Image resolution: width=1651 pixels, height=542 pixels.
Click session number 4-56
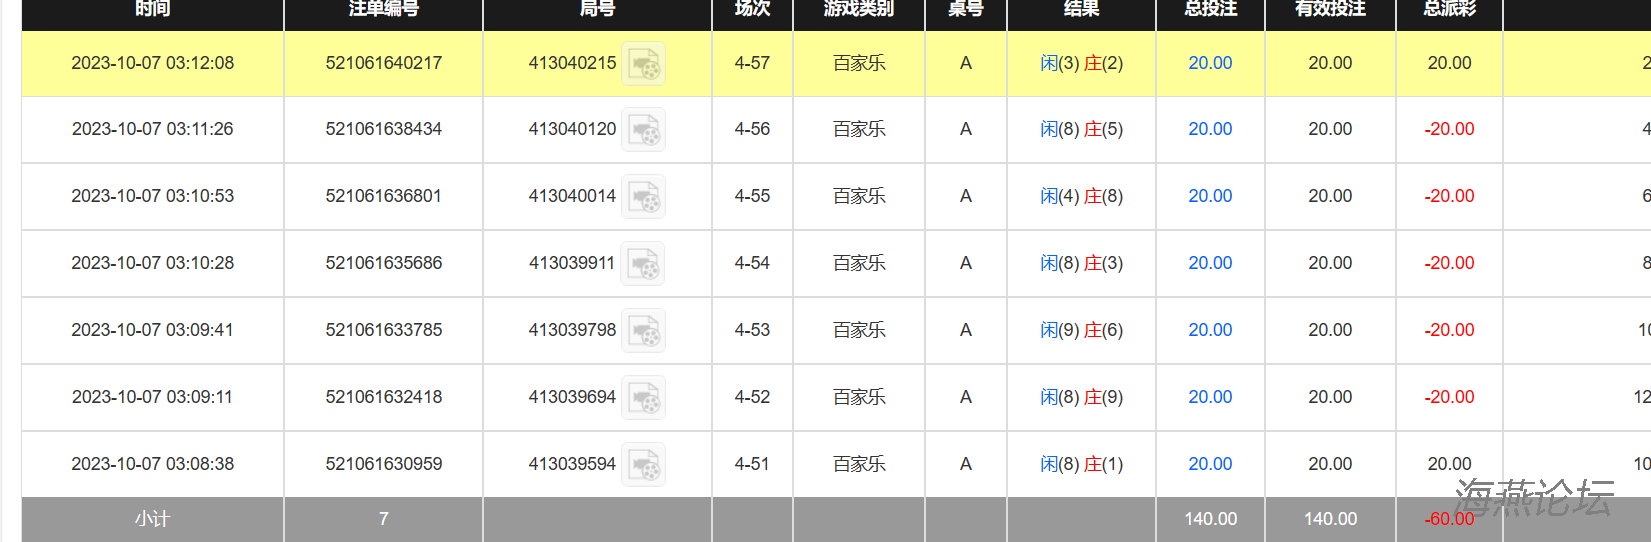click(x=752, y=129)
